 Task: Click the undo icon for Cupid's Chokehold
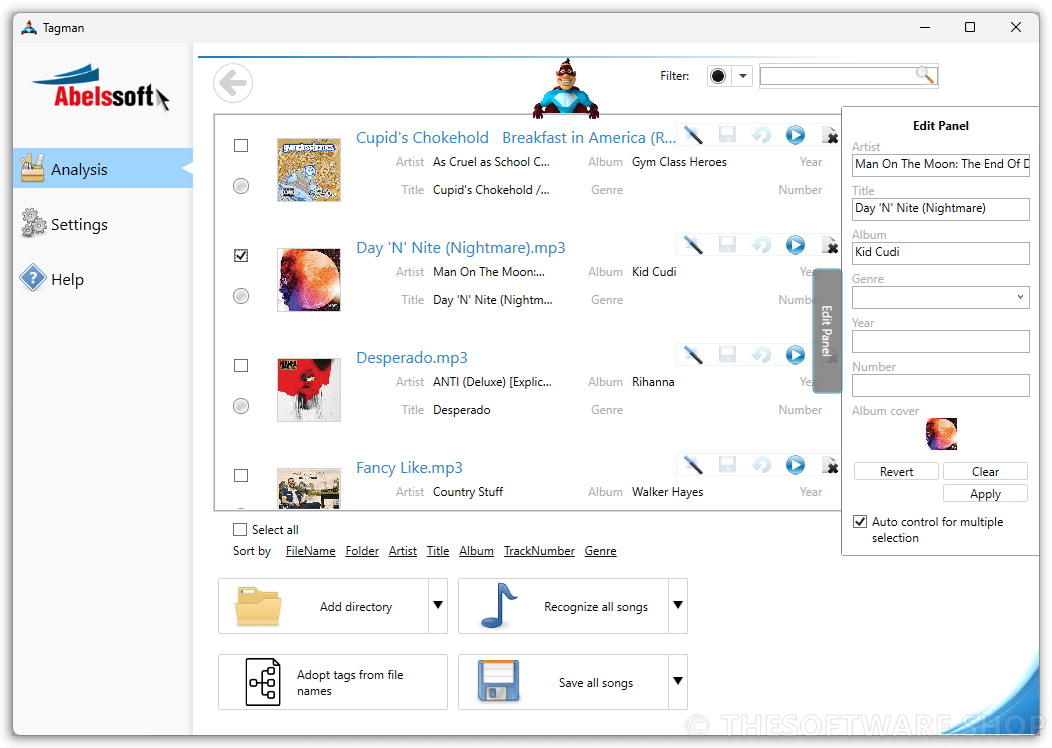(761, 135)
